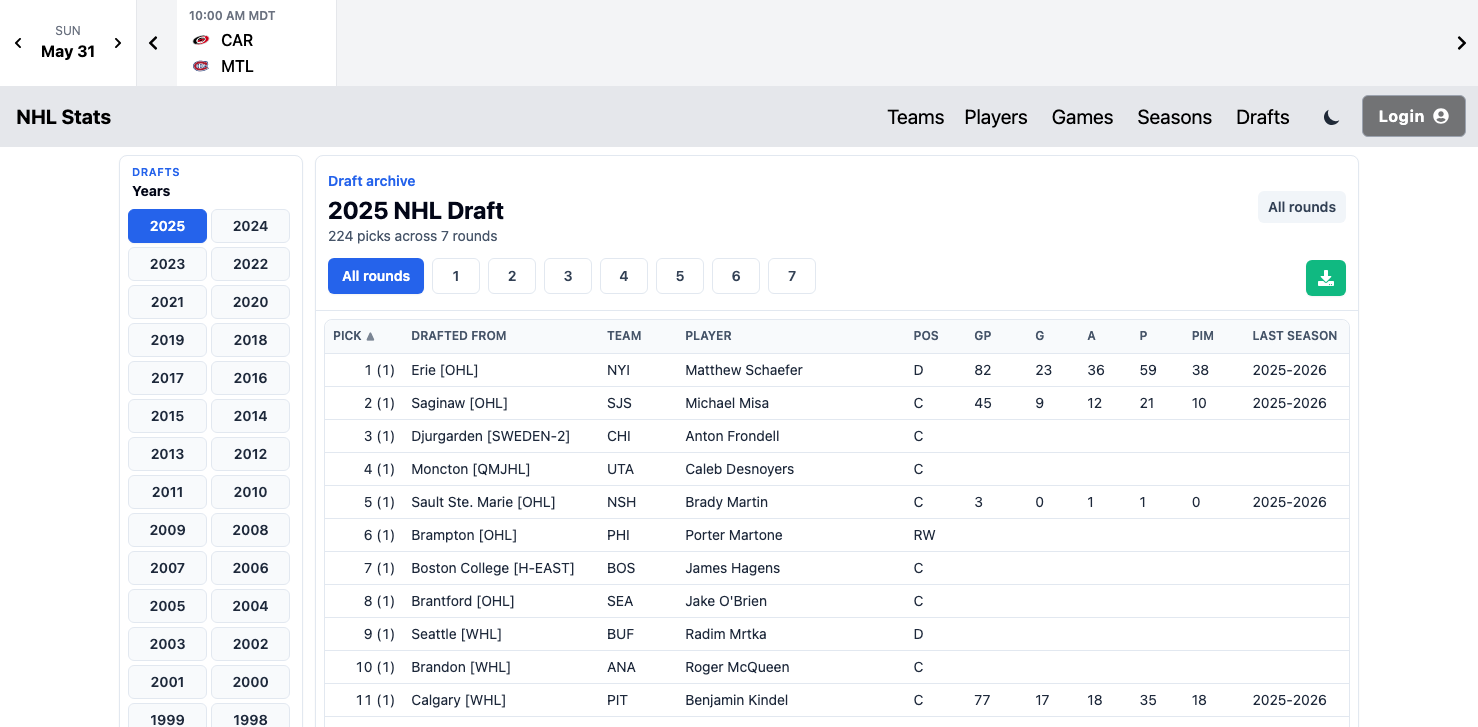Open the Draft archive link

[x=371, y=181]
